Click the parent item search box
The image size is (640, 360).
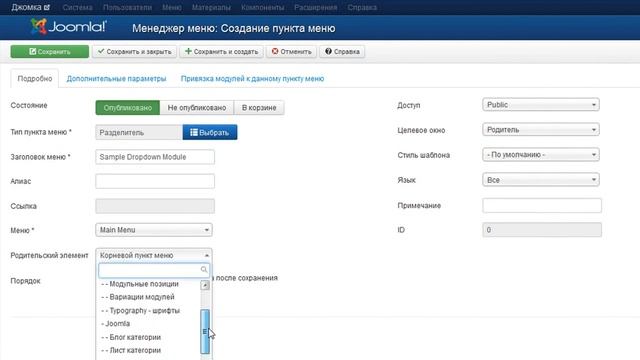coord(154,270)
